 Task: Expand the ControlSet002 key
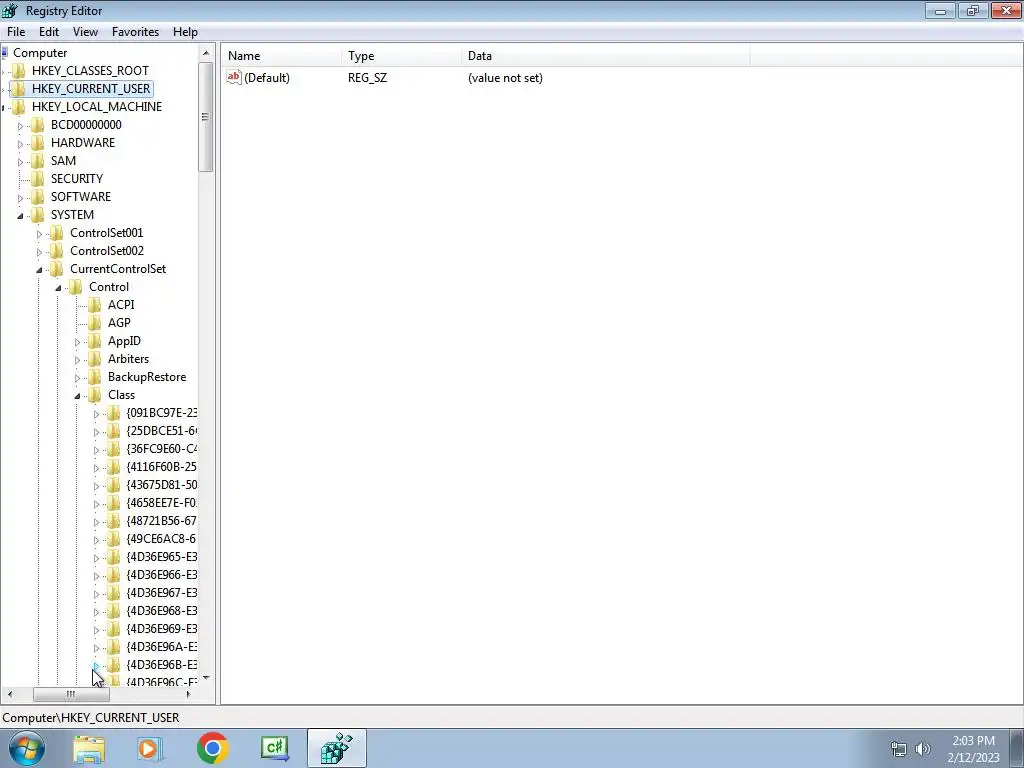[x=39, y=251]
